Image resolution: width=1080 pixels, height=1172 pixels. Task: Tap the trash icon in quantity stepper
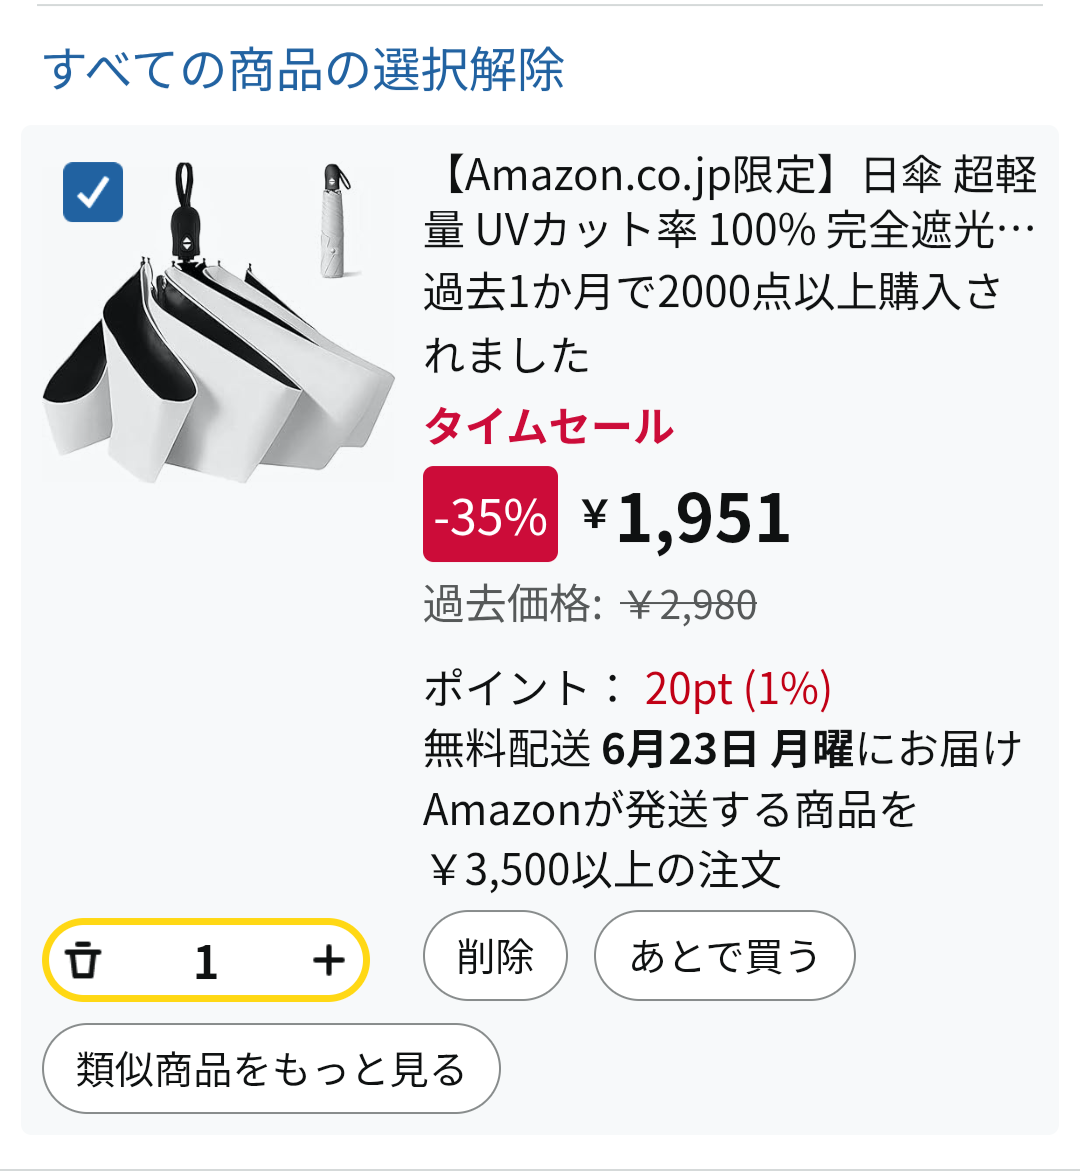[x=84, y=961]
